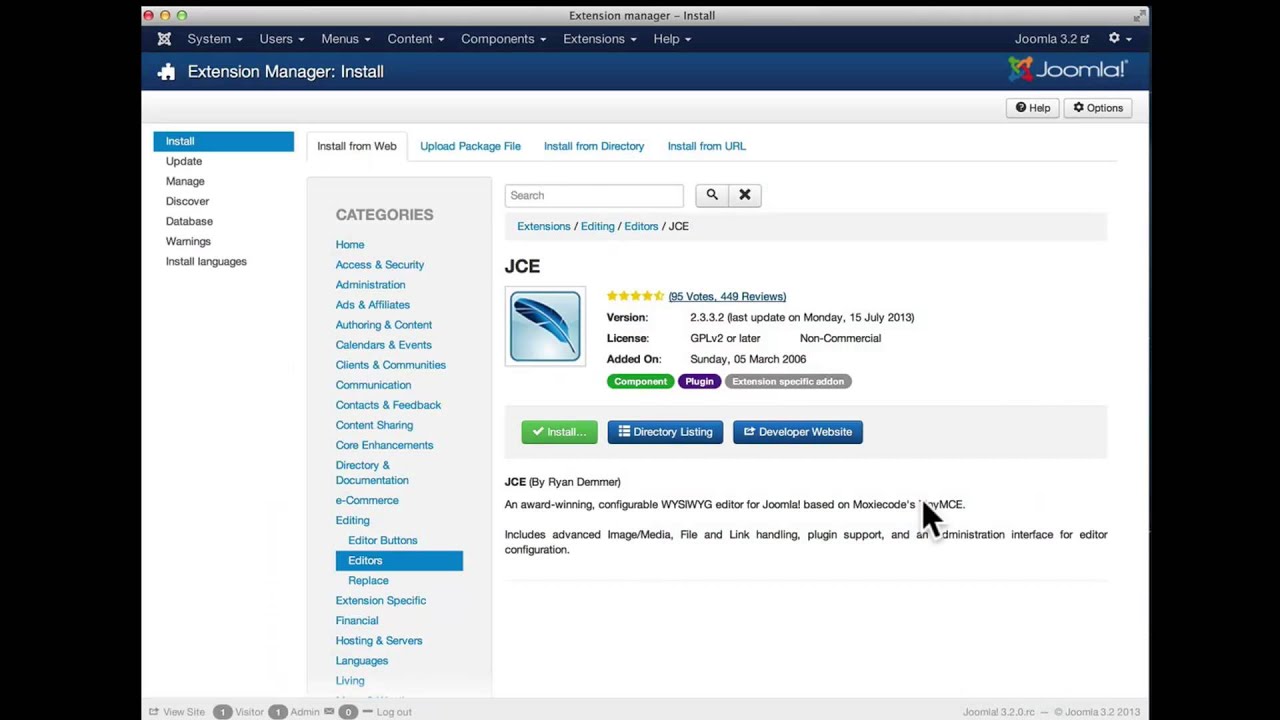This screenshot has width=1280, height=720.
Task: Open the Access & Security category
Action: tap(380, 264)
